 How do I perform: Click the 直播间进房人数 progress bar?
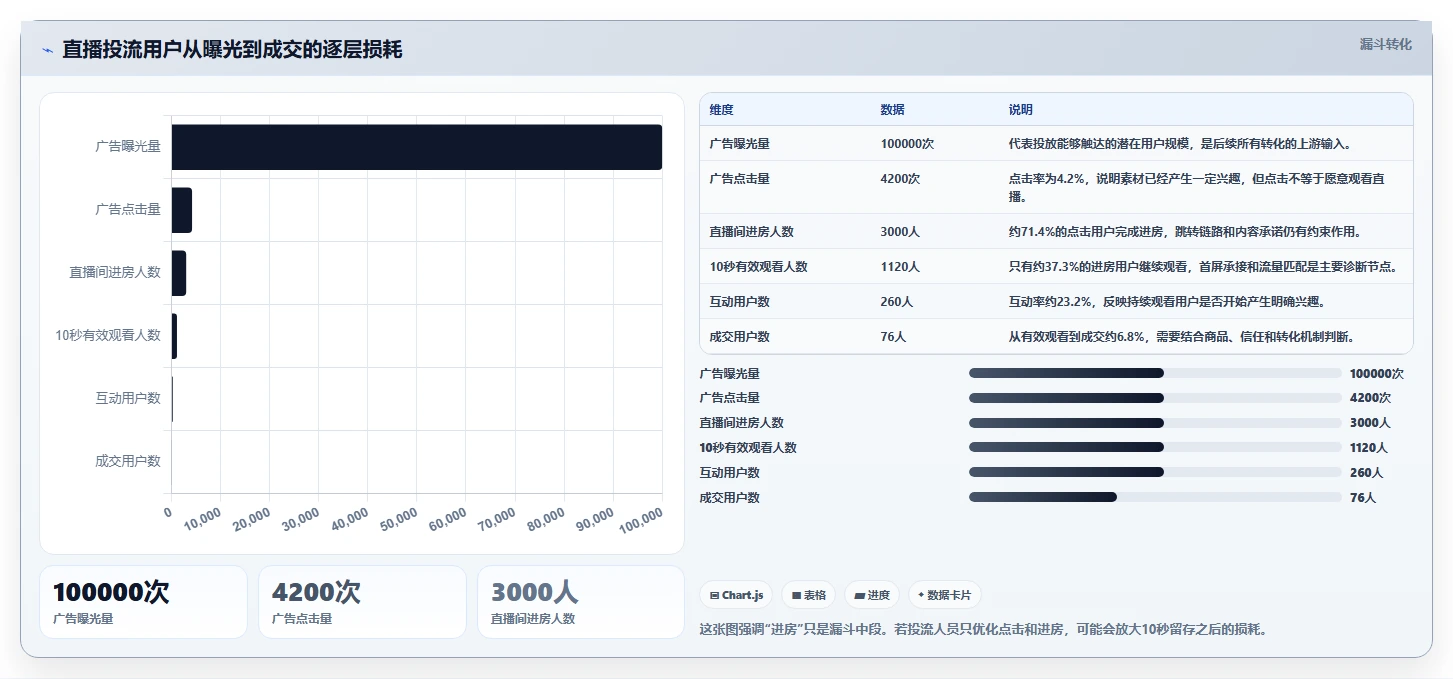[1155, 422]
